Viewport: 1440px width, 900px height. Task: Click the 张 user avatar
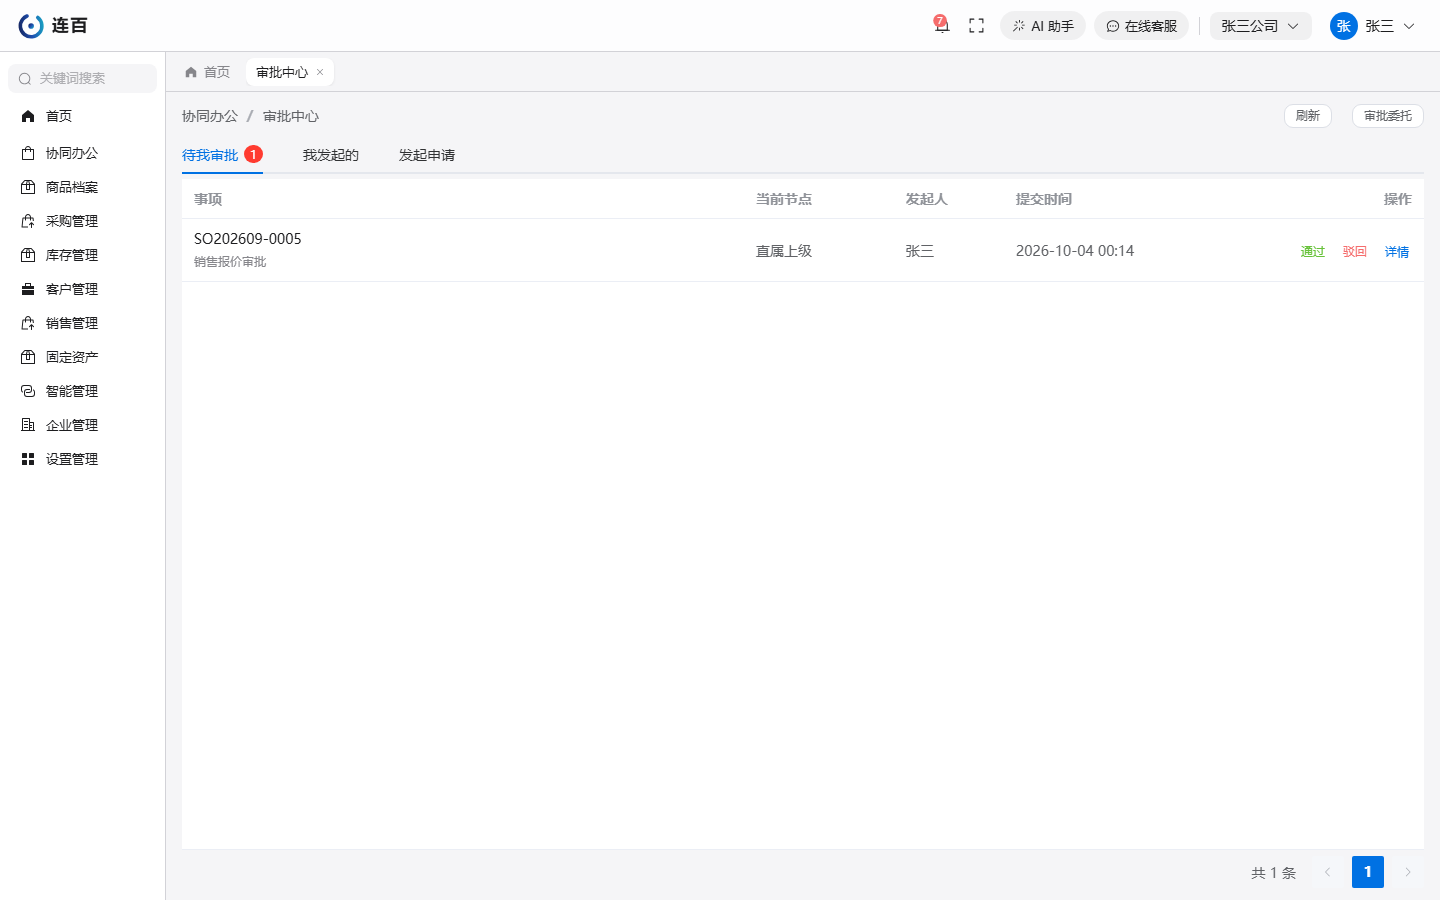click(x=1343, y=26)
